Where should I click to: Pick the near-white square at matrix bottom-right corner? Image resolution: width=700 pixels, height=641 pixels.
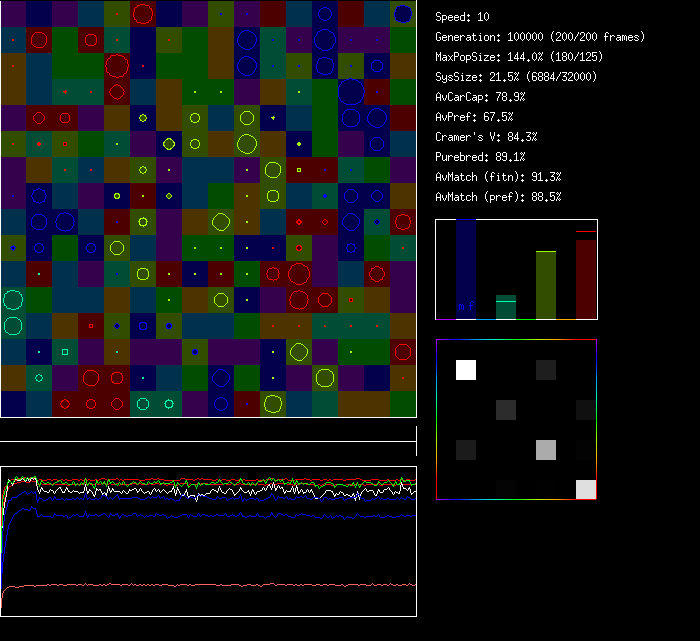pos(585,488)
